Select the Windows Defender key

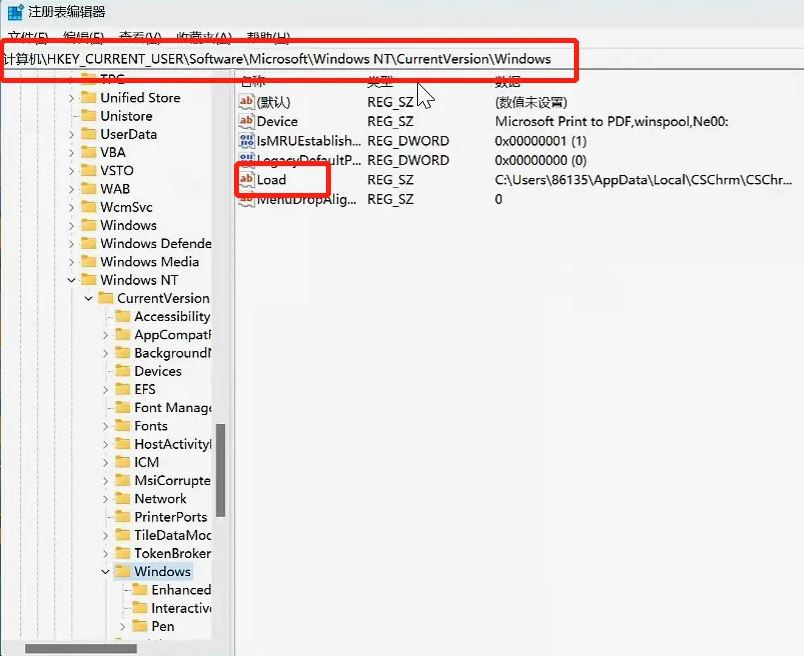point(155,244)
